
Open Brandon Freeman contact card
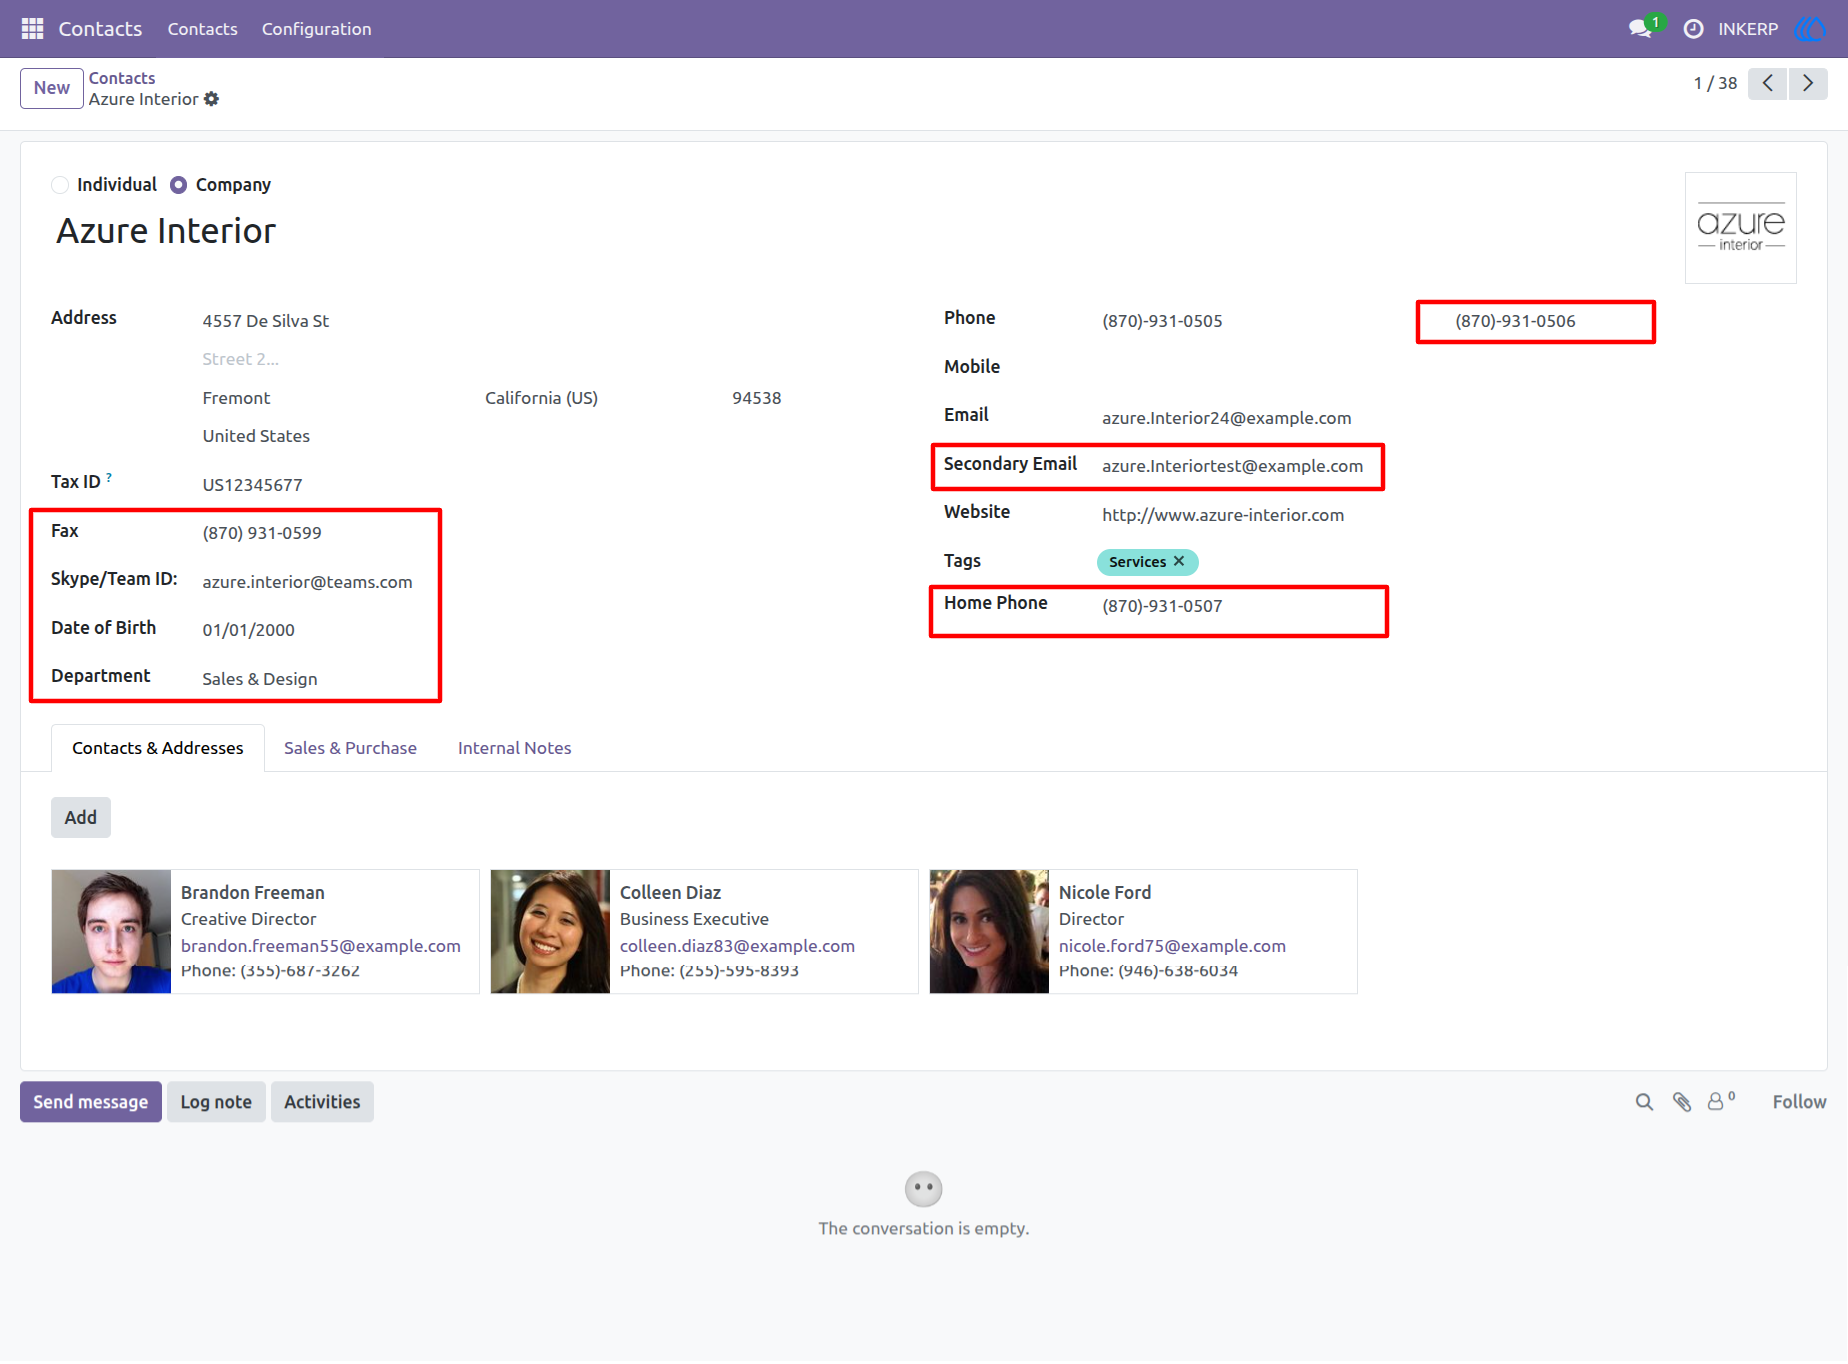(265, 931)
